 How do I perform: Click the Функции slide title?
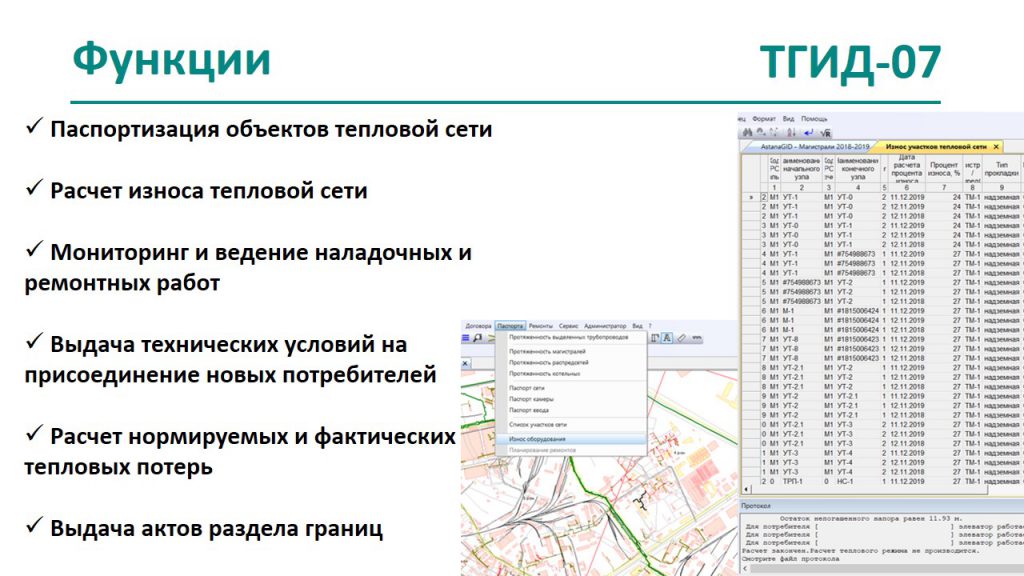[x=171, y=60]
